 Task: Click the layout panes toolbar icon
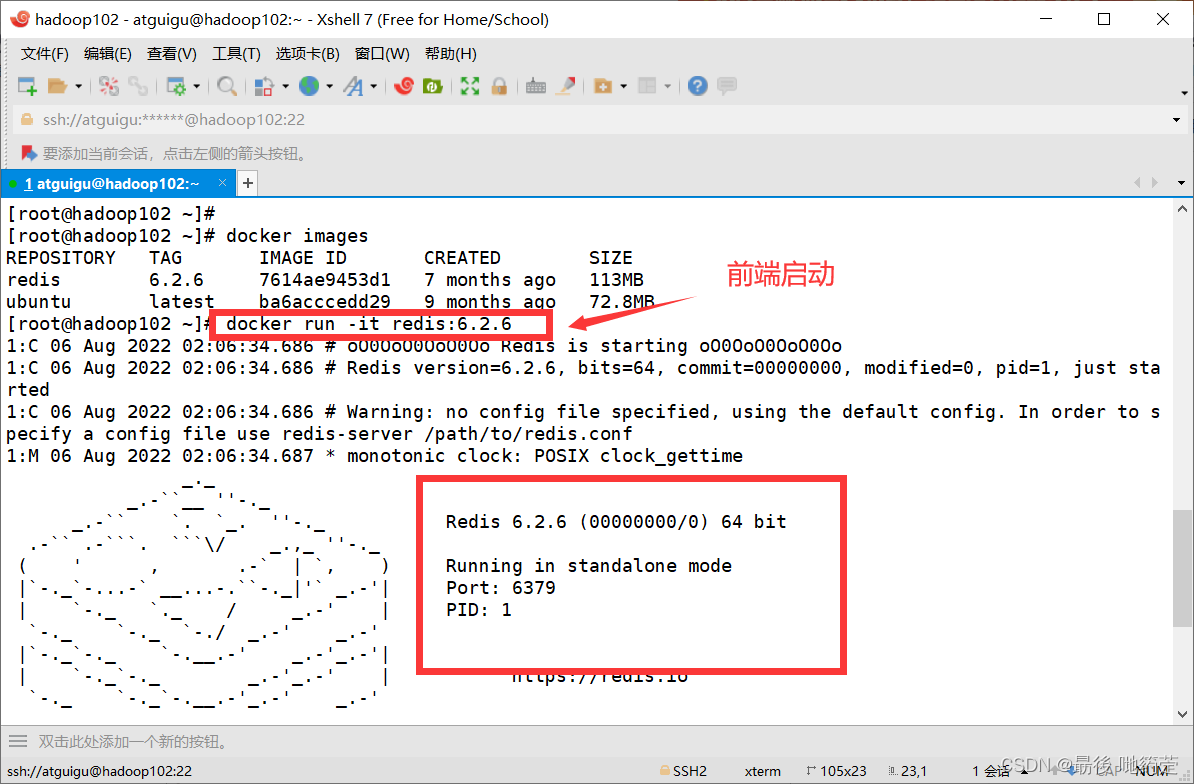coord(647,86)
